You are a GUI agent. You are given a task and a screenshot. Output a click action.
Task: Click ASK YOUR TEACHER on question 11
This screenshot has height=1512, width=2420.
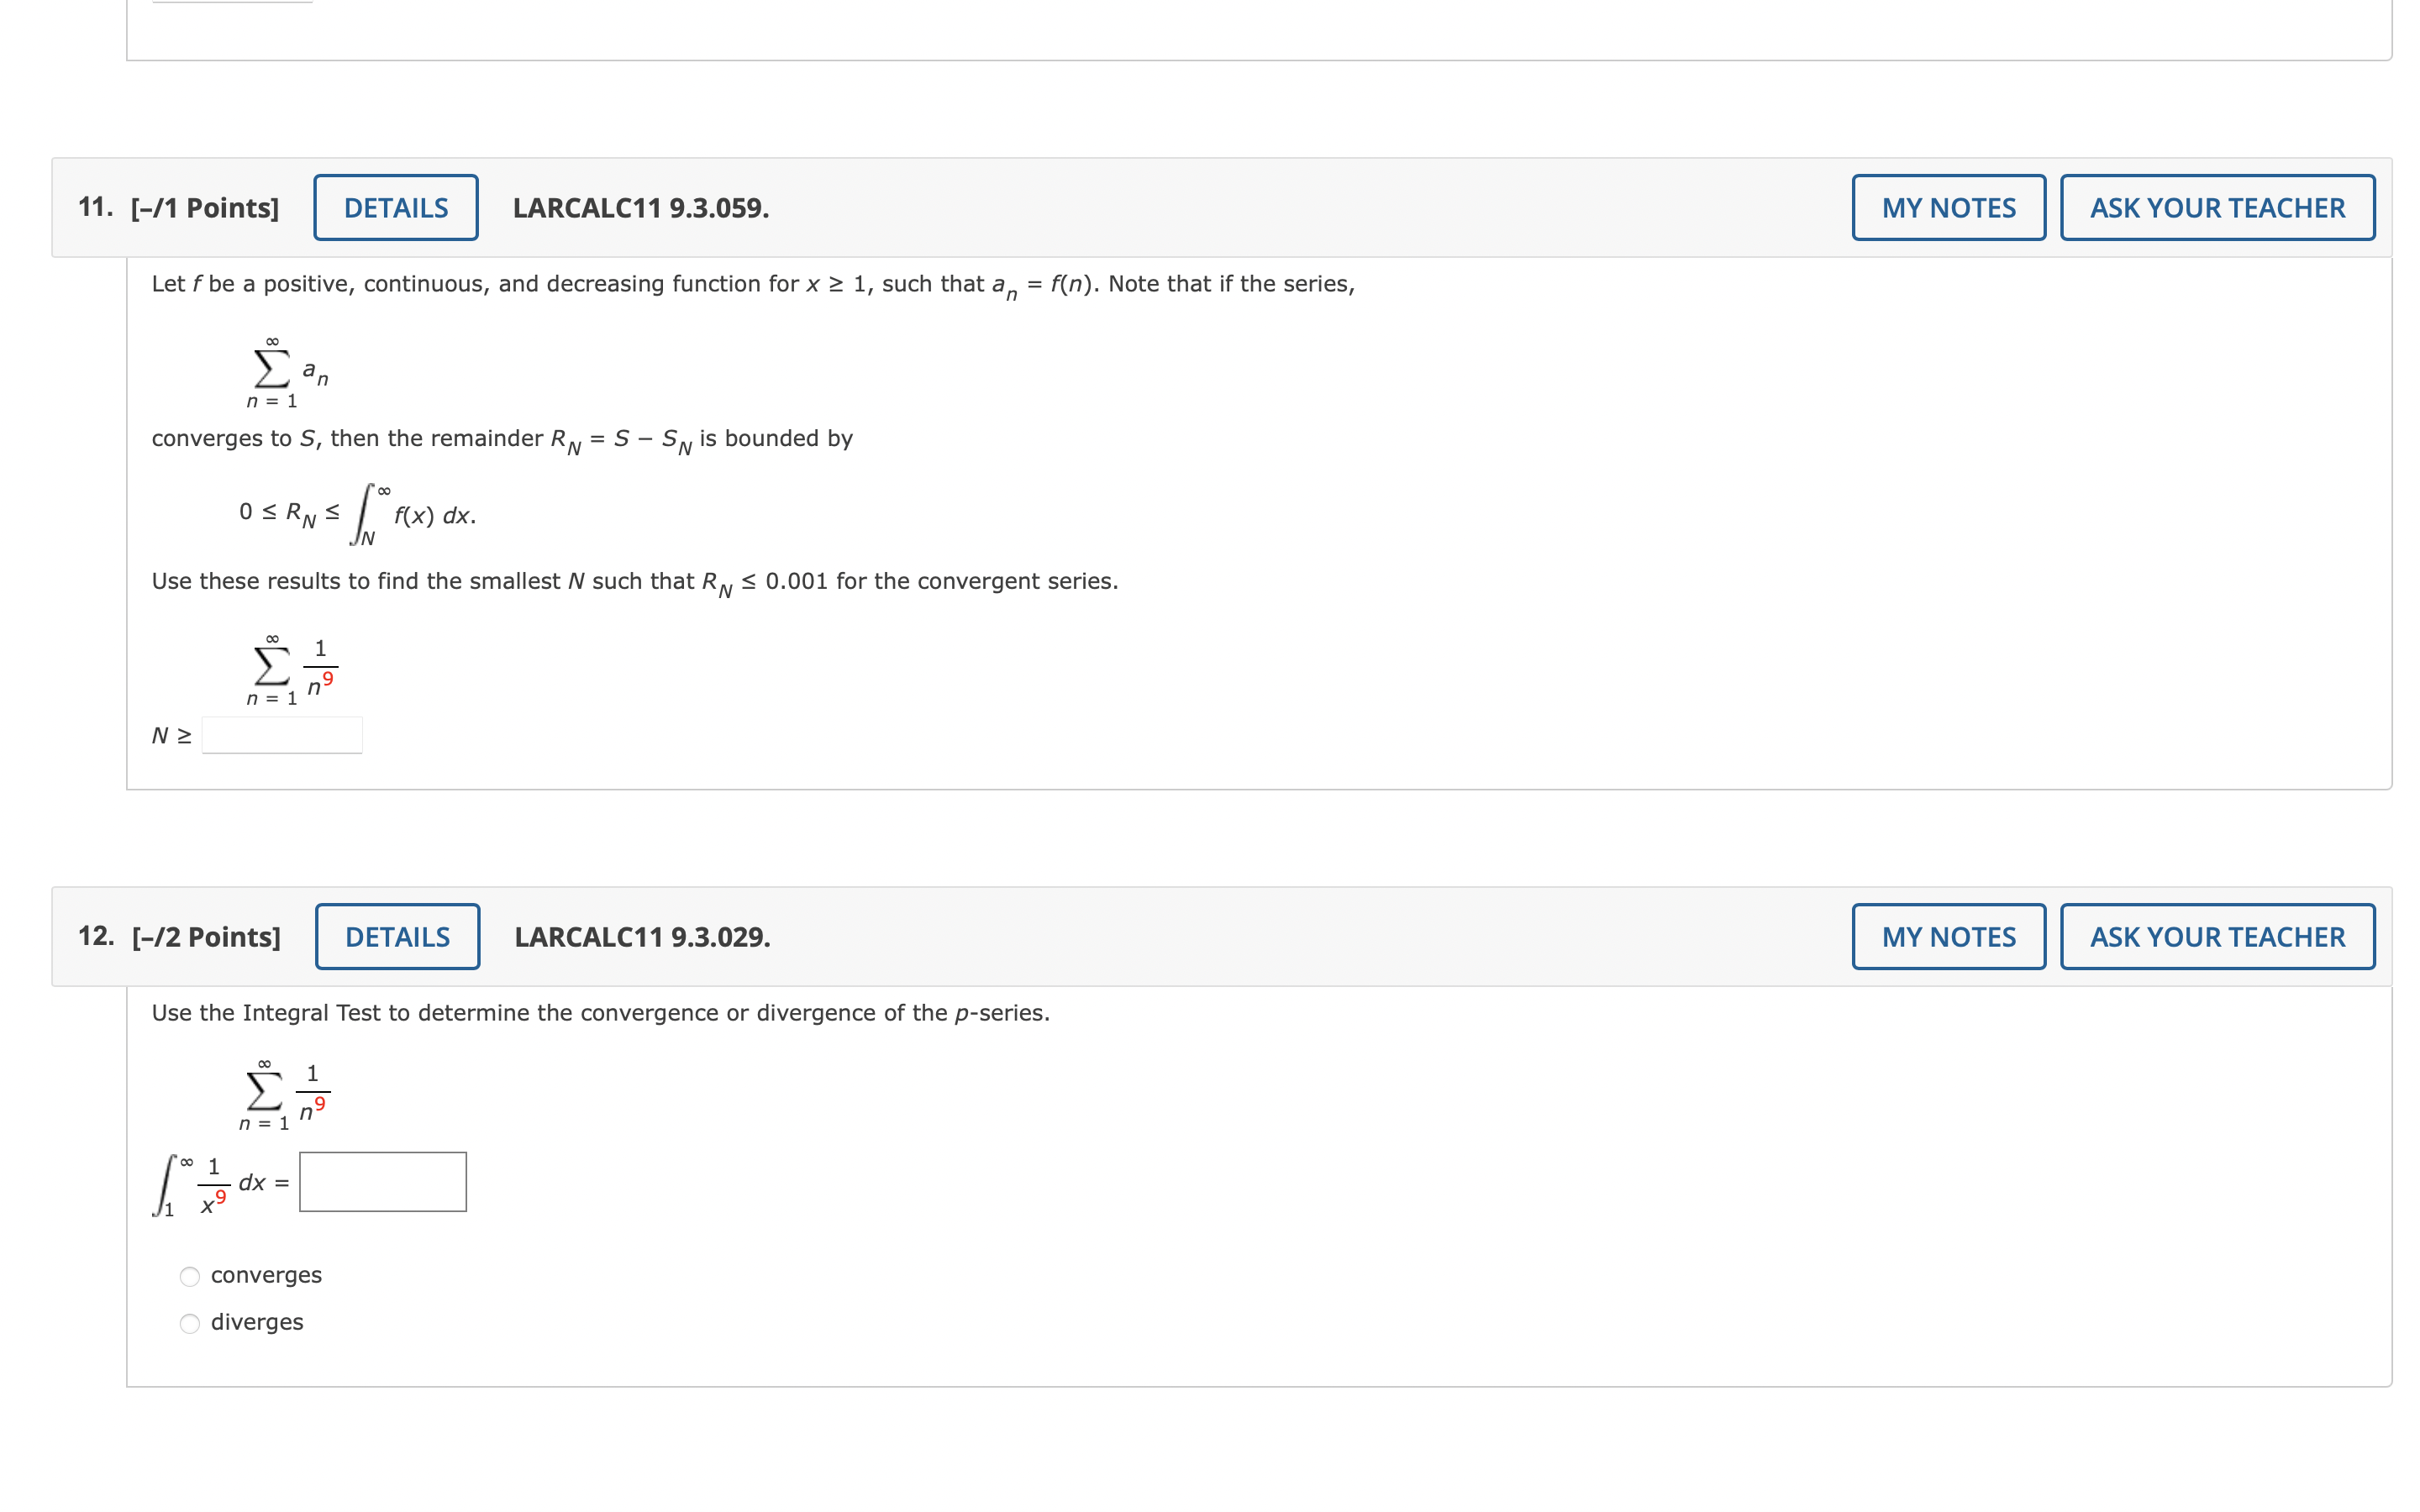2216,208
